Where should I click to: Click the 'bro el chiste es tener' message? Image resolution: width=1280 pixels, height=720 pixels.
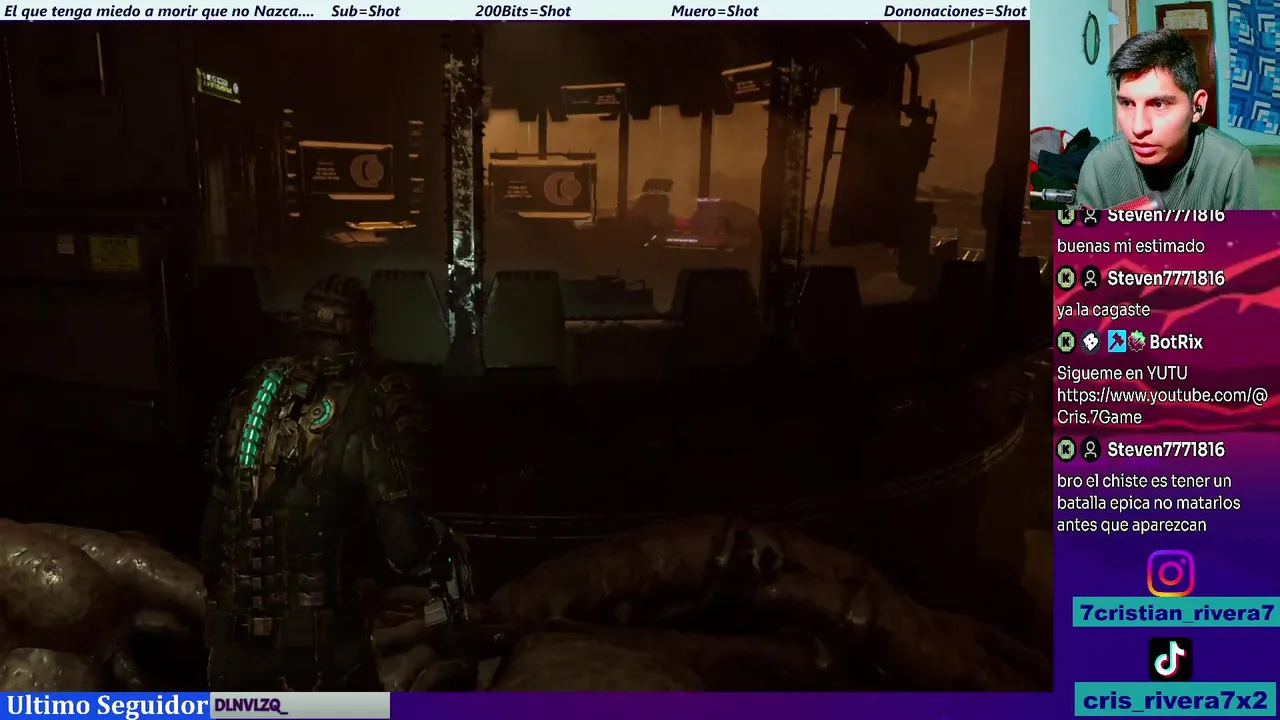click(1149, 503)
